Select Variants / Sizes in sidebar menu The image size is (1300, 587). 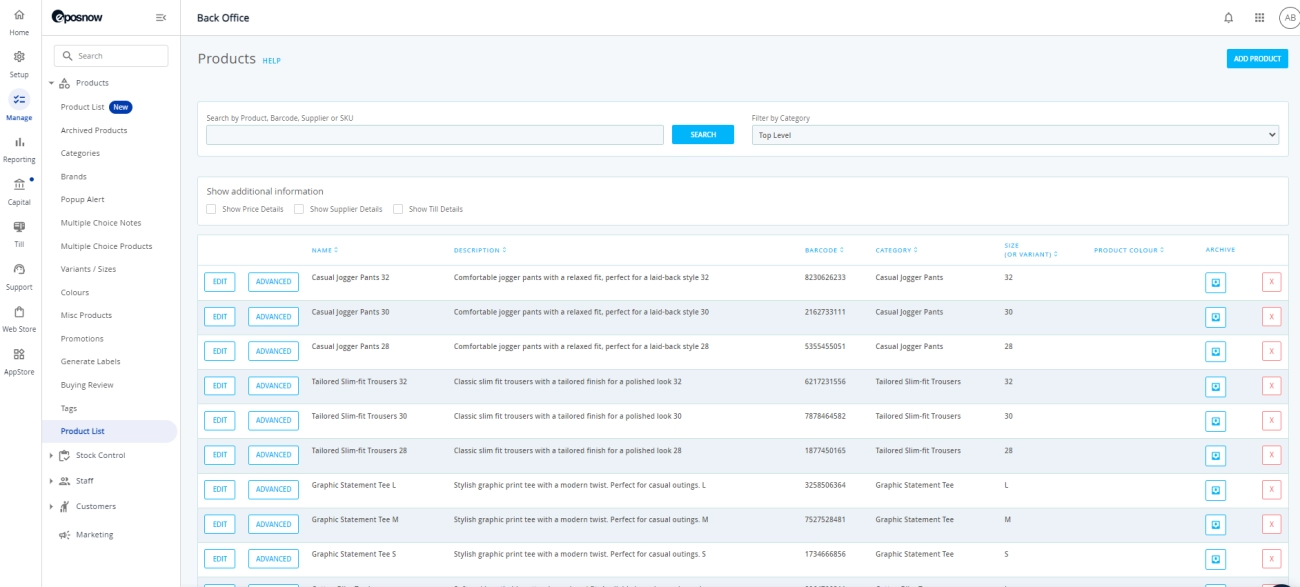[88, 269]
